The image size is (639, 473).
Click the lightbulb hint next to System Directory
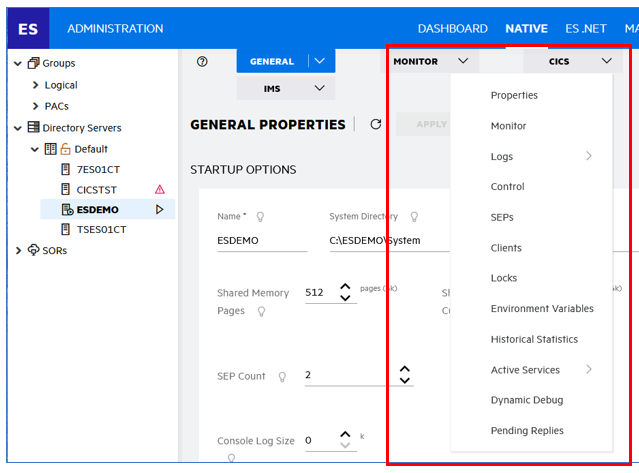tap(414, 217)
